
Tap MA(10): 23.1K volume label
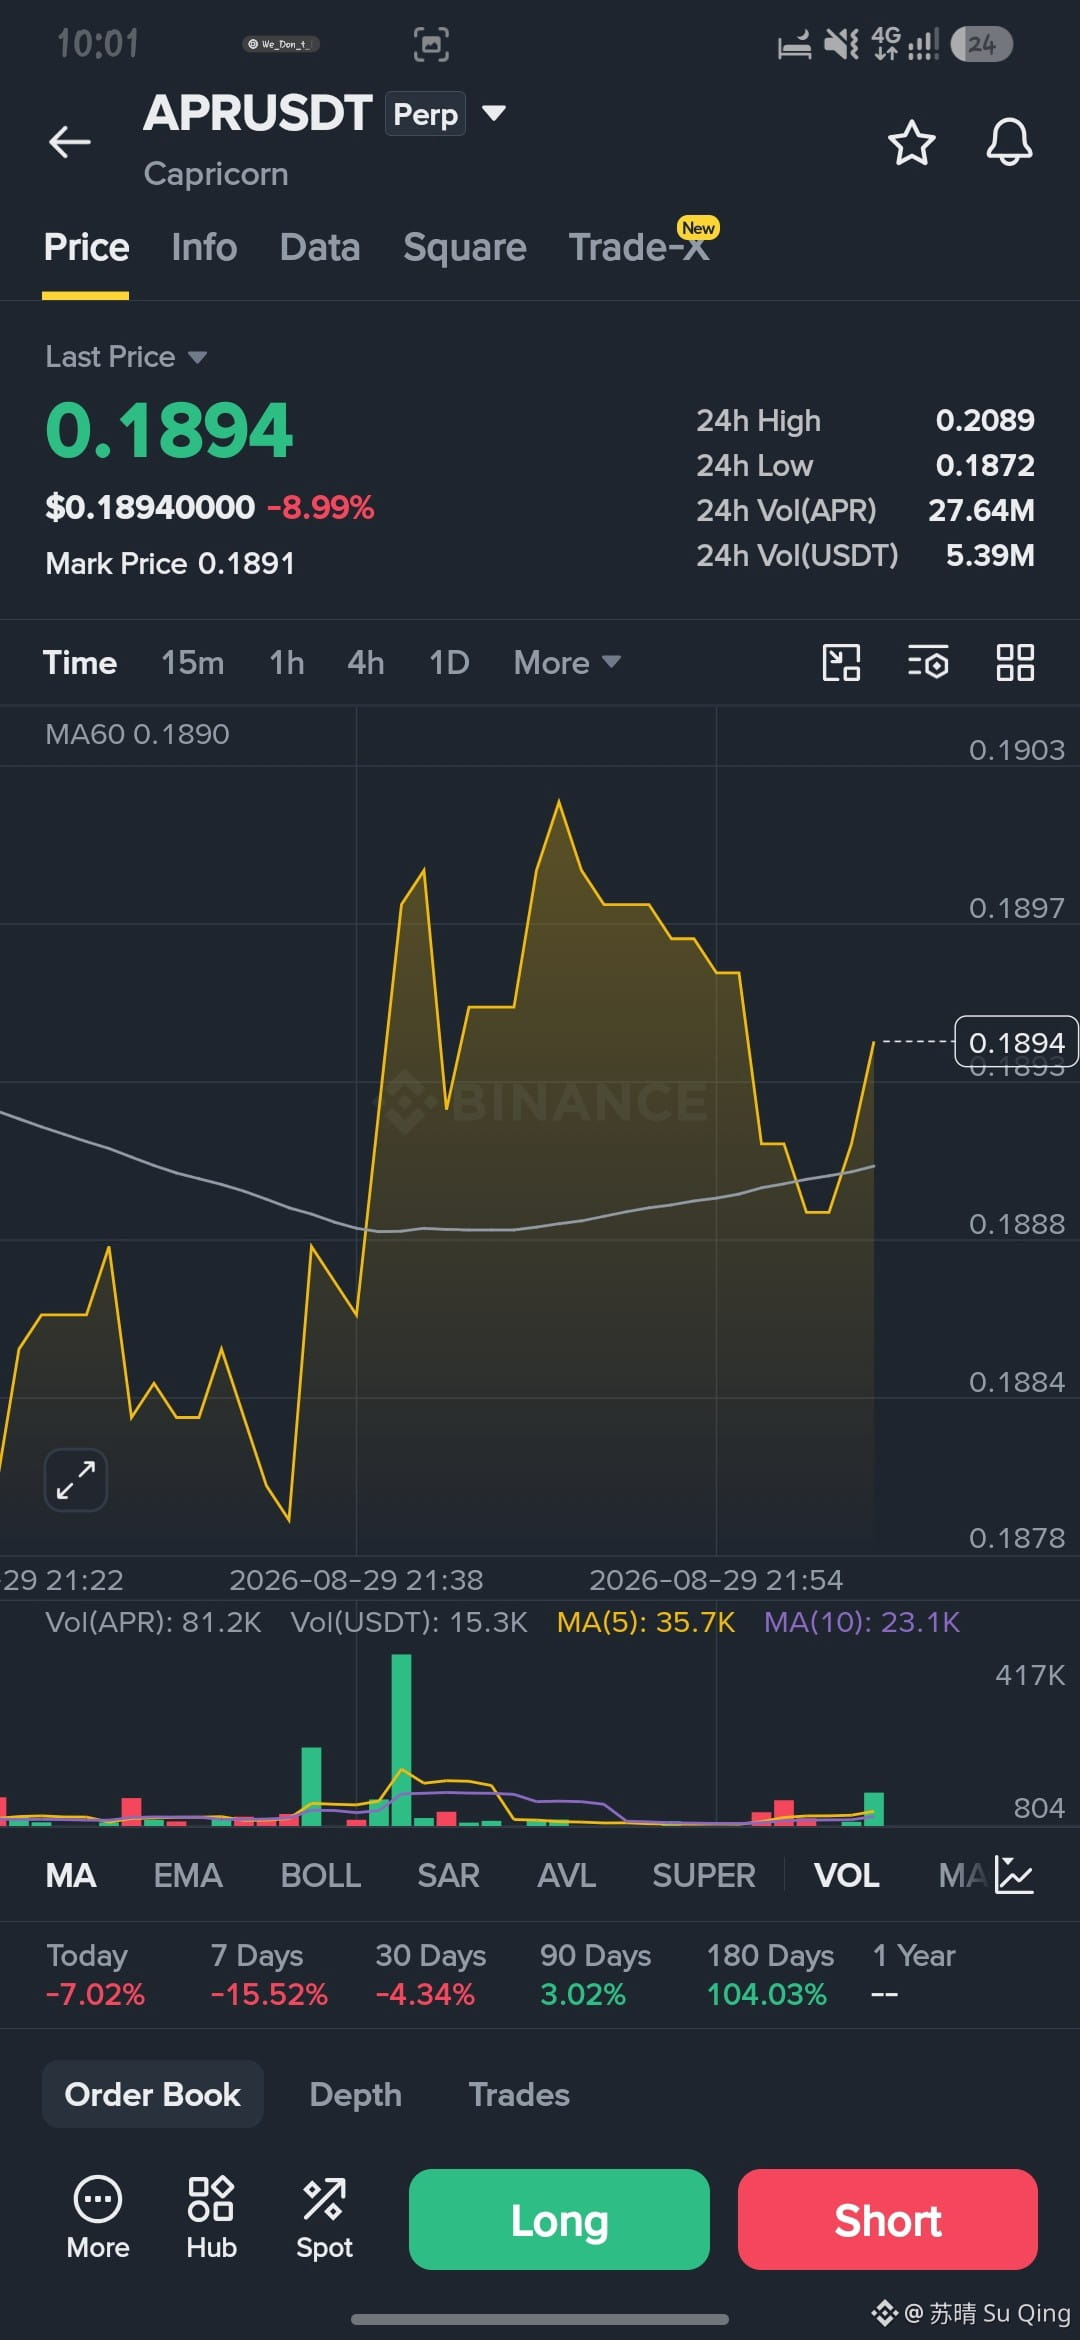862,1622
